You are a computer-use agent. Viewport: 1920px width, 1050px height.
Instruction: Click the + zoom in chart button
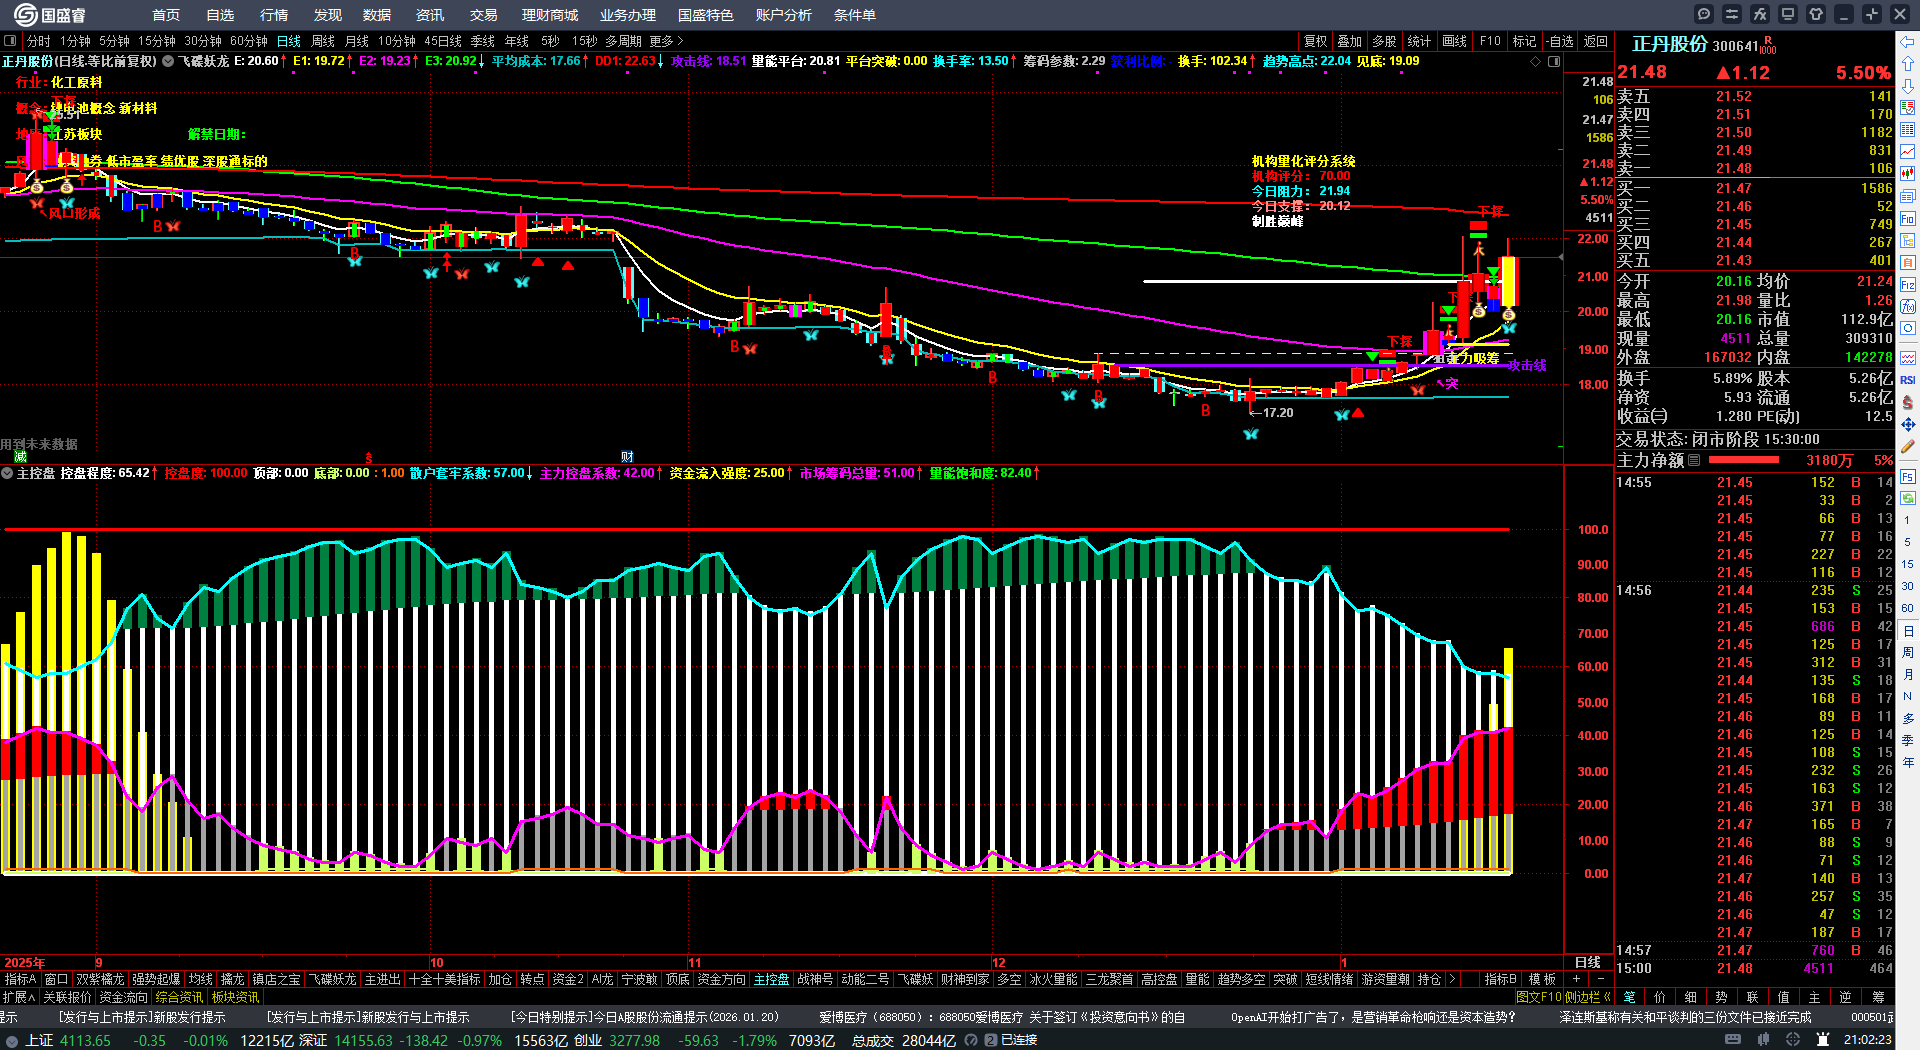pos(1577,979)
